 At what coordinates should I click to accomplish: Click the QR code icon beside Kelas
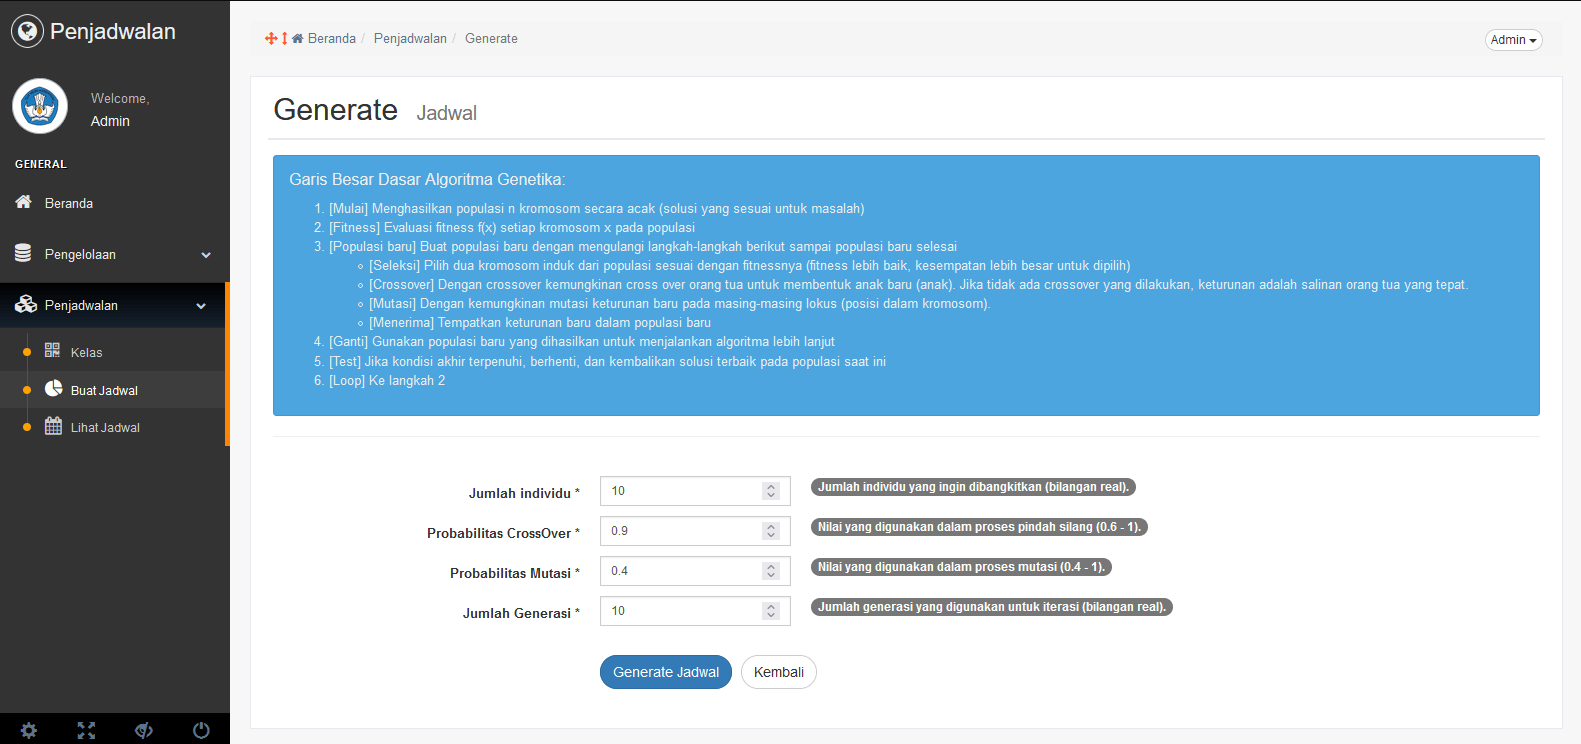[53, 350]
